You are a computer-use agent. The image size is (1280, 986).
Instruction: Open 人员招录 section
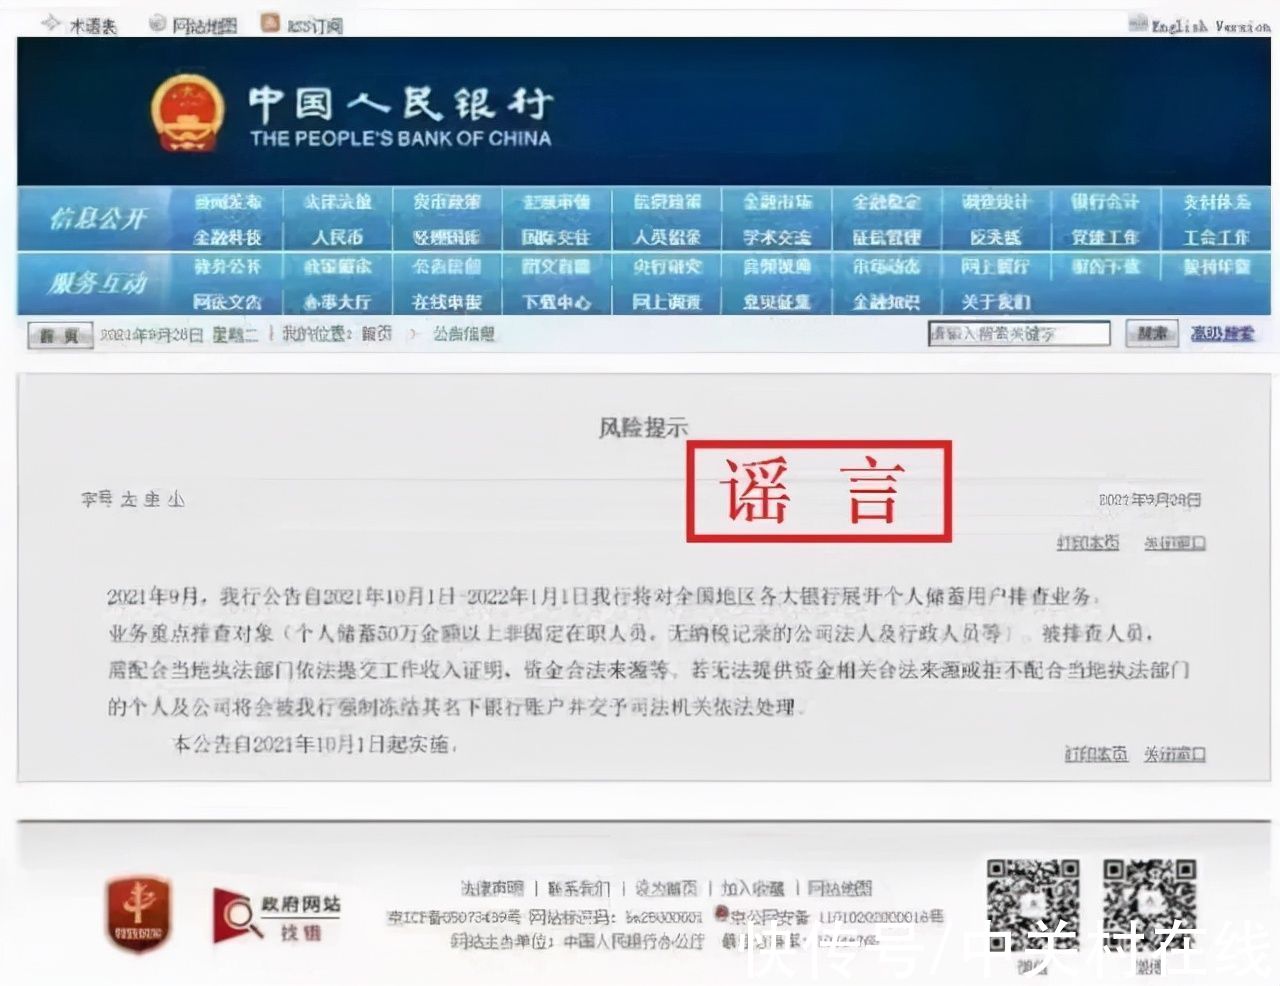(667, 238)
